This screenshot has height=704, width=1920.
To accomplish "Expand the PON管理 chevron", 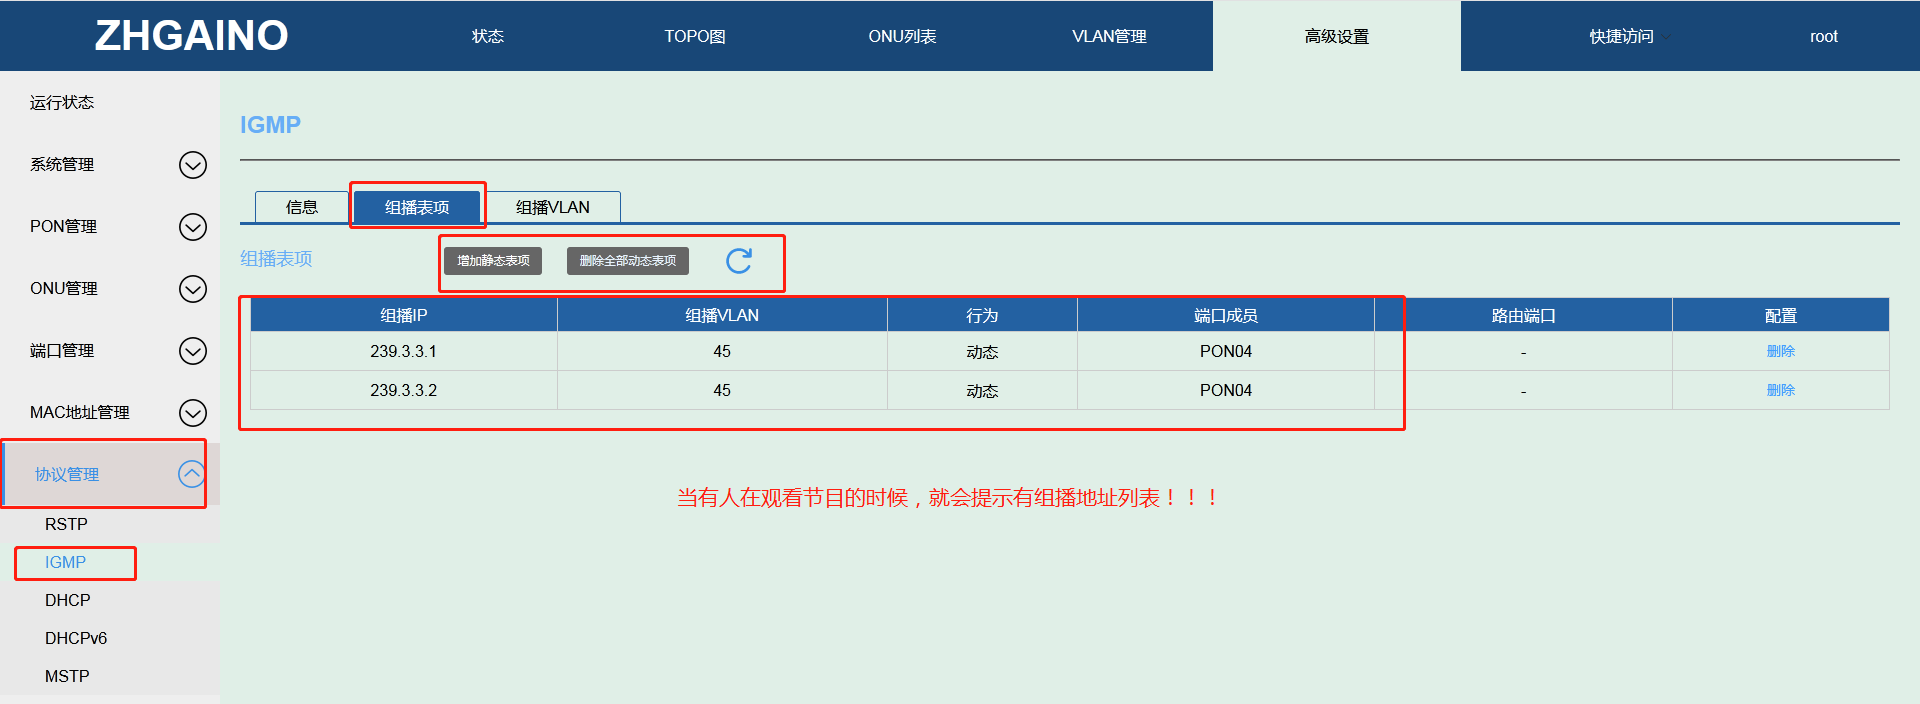I will 192,227.
